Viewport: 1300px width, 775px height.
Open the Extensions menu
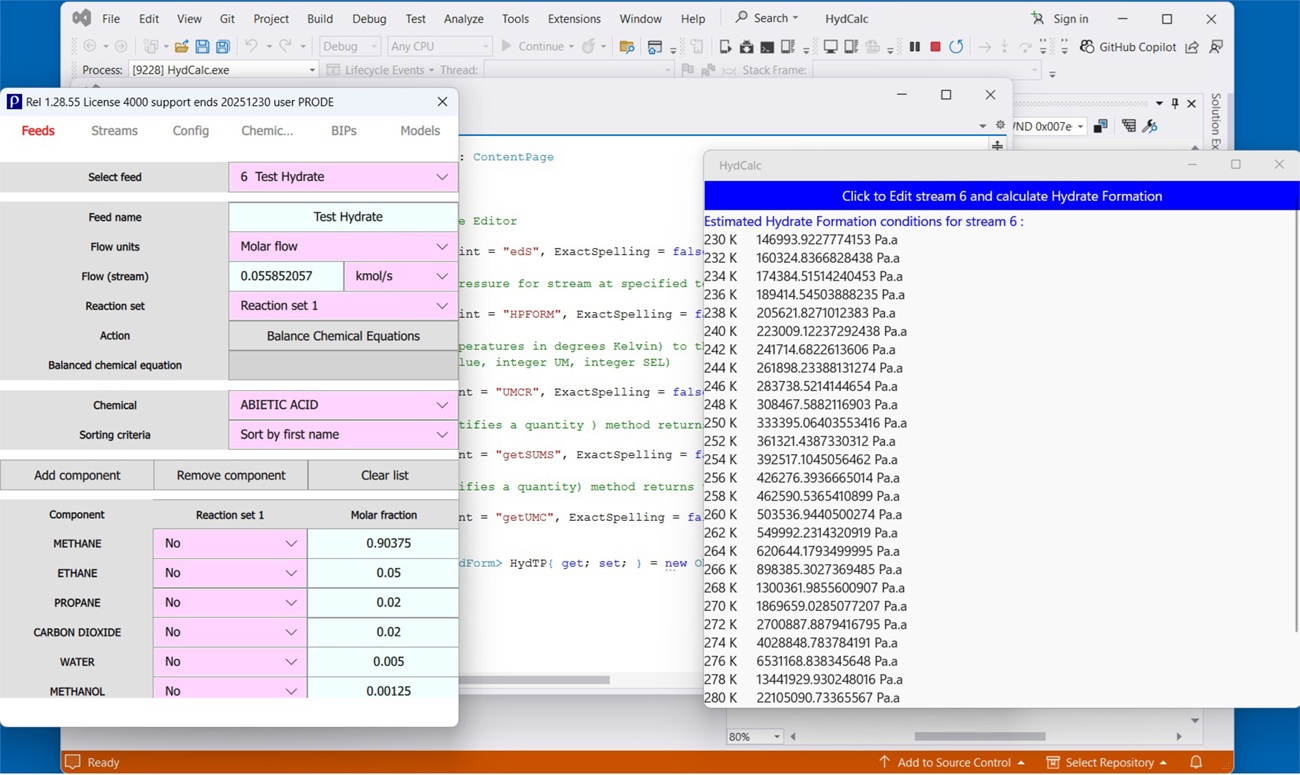(x=574, y=19)
